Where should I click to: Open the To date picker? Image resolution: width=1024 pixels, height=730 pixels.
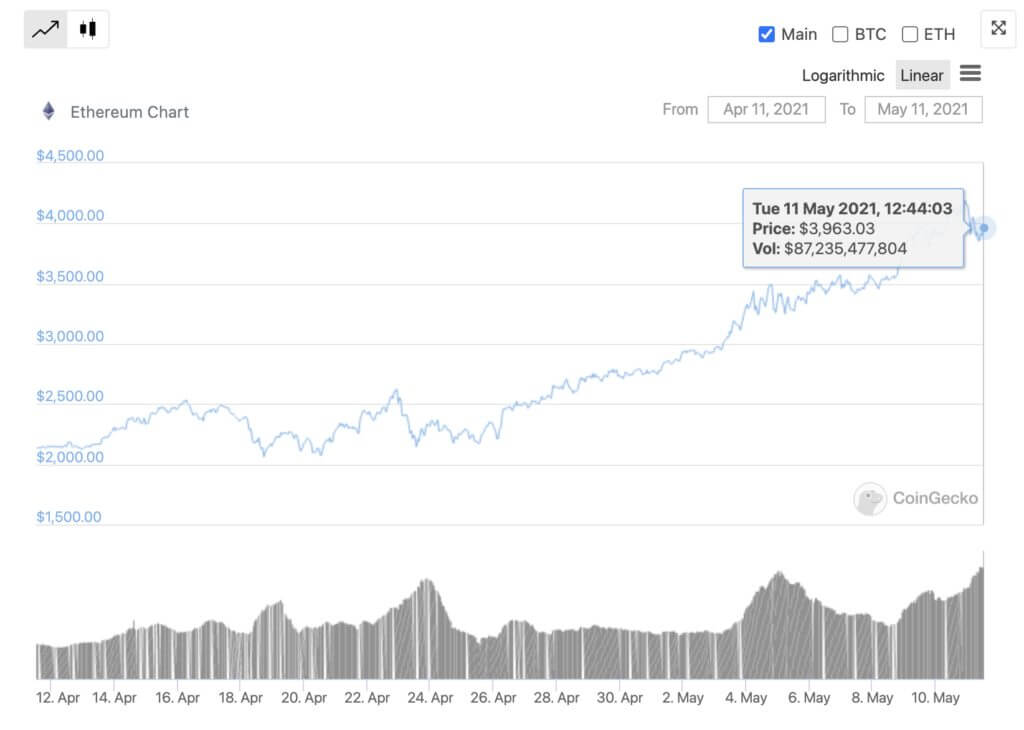923,110
